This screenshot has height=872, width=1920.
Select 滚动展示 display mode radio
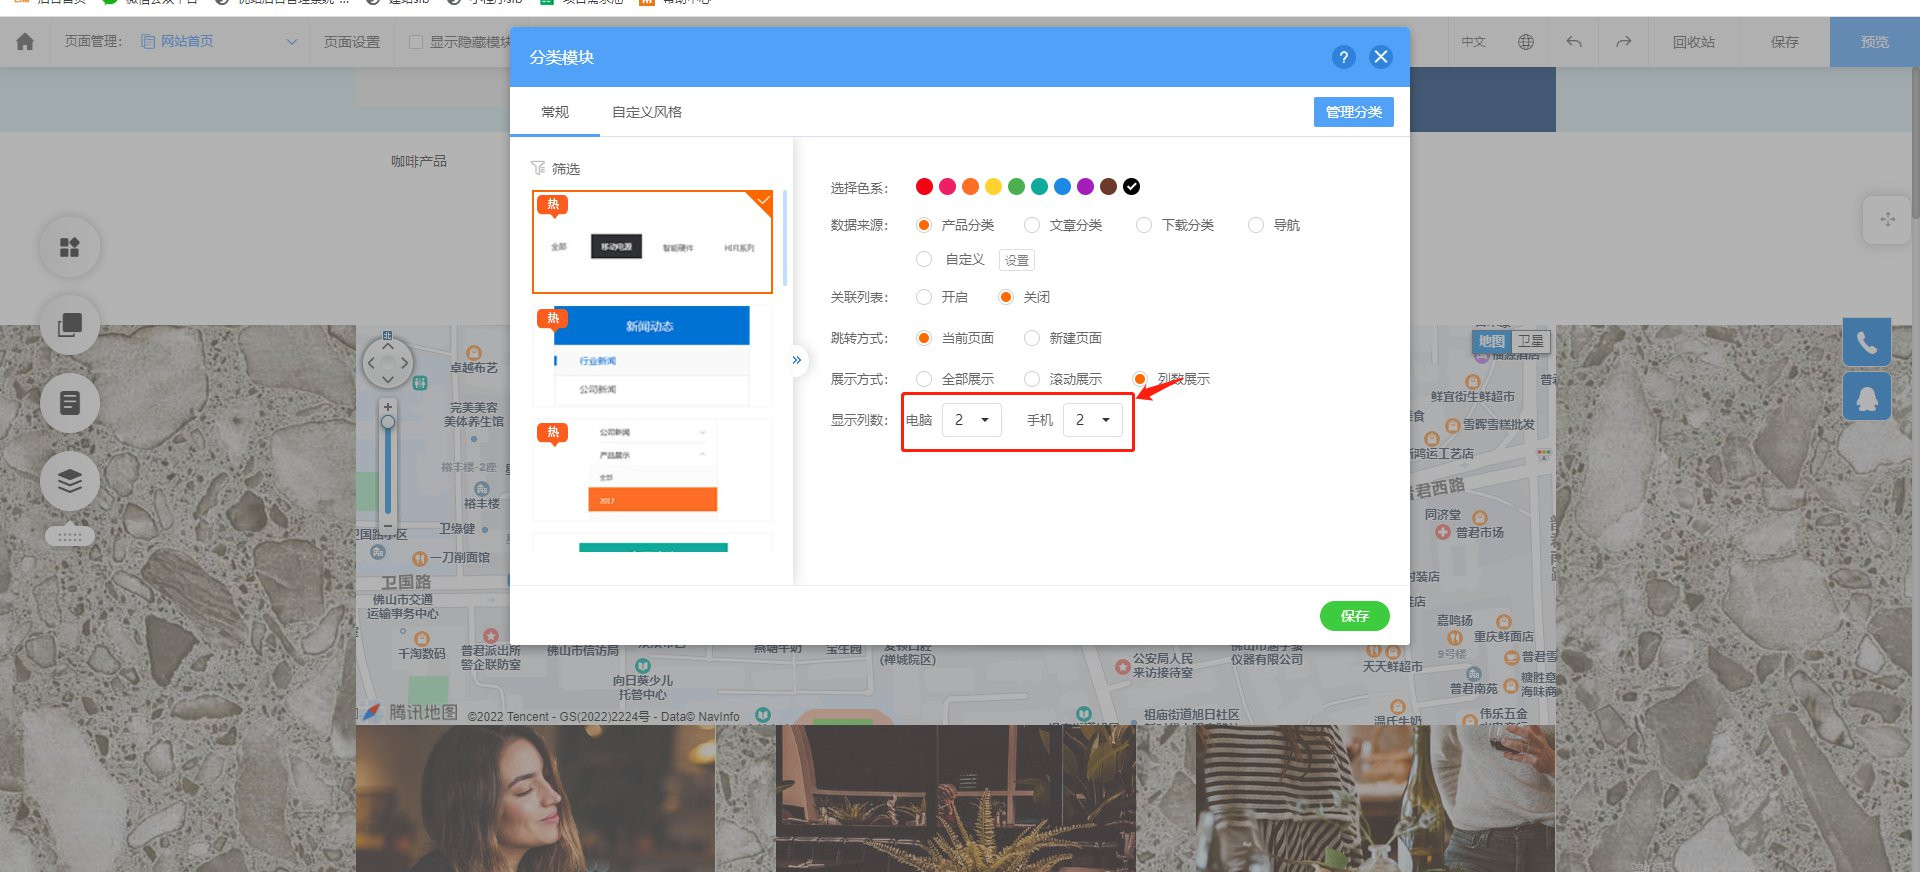(x=1032, y=379)
